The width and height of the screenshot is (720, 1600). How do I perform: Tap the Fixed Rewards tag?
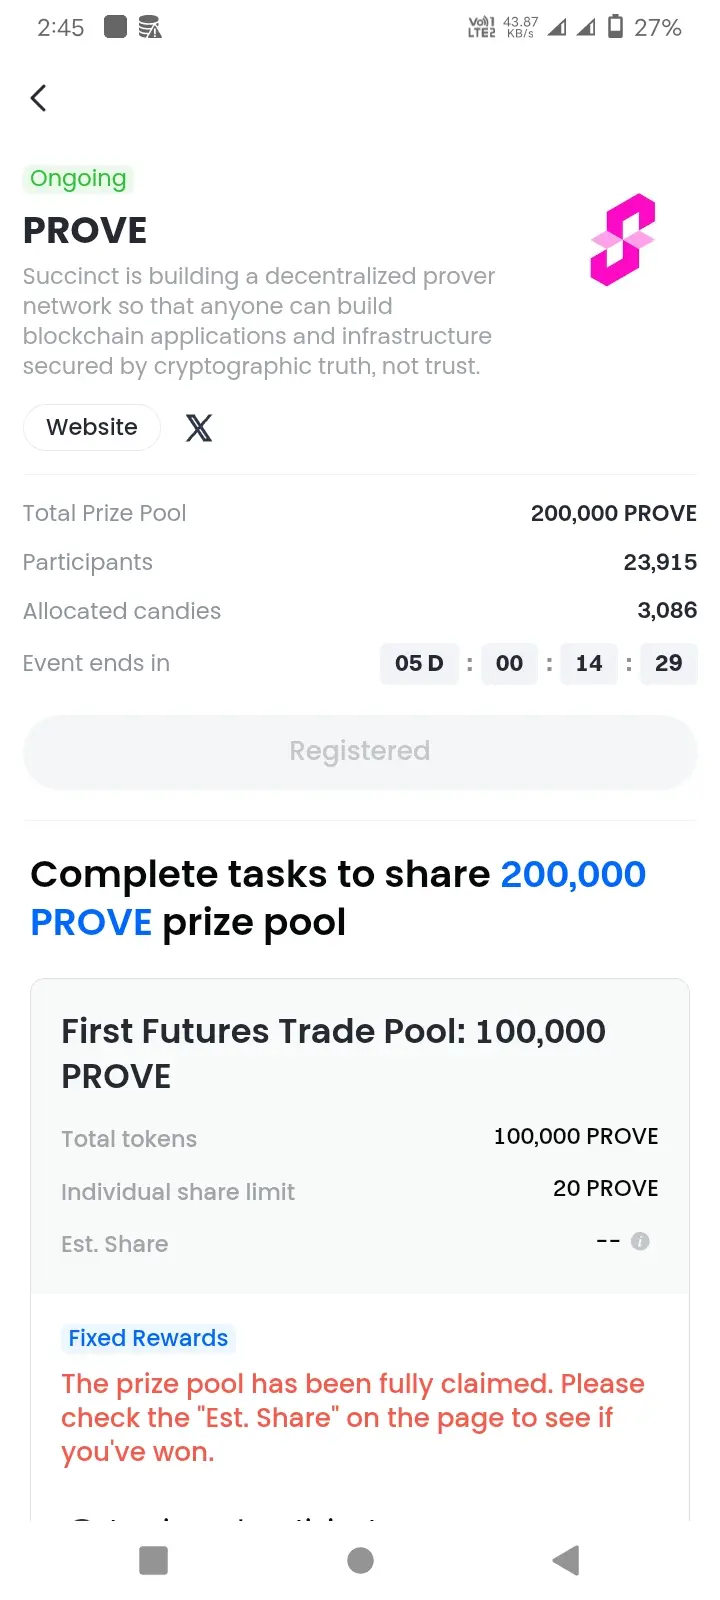tap(148, 1338)
